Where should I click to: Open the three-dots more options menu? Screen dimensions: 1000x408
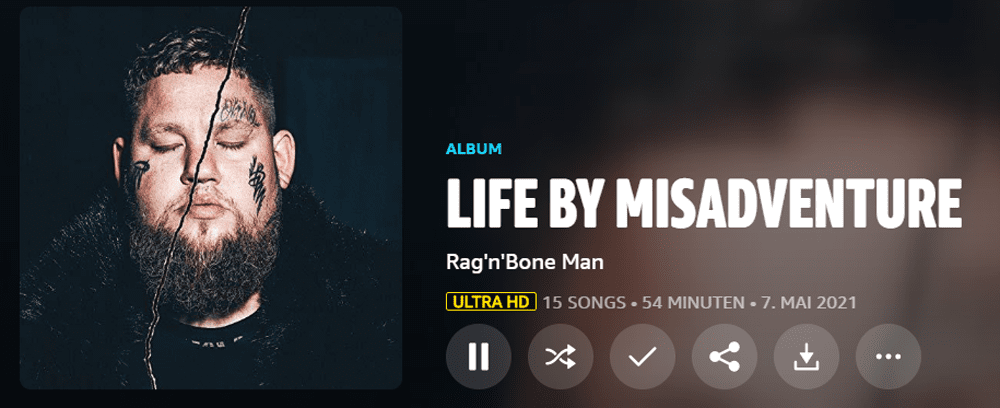pyautogui.click(x=888, y=356)
